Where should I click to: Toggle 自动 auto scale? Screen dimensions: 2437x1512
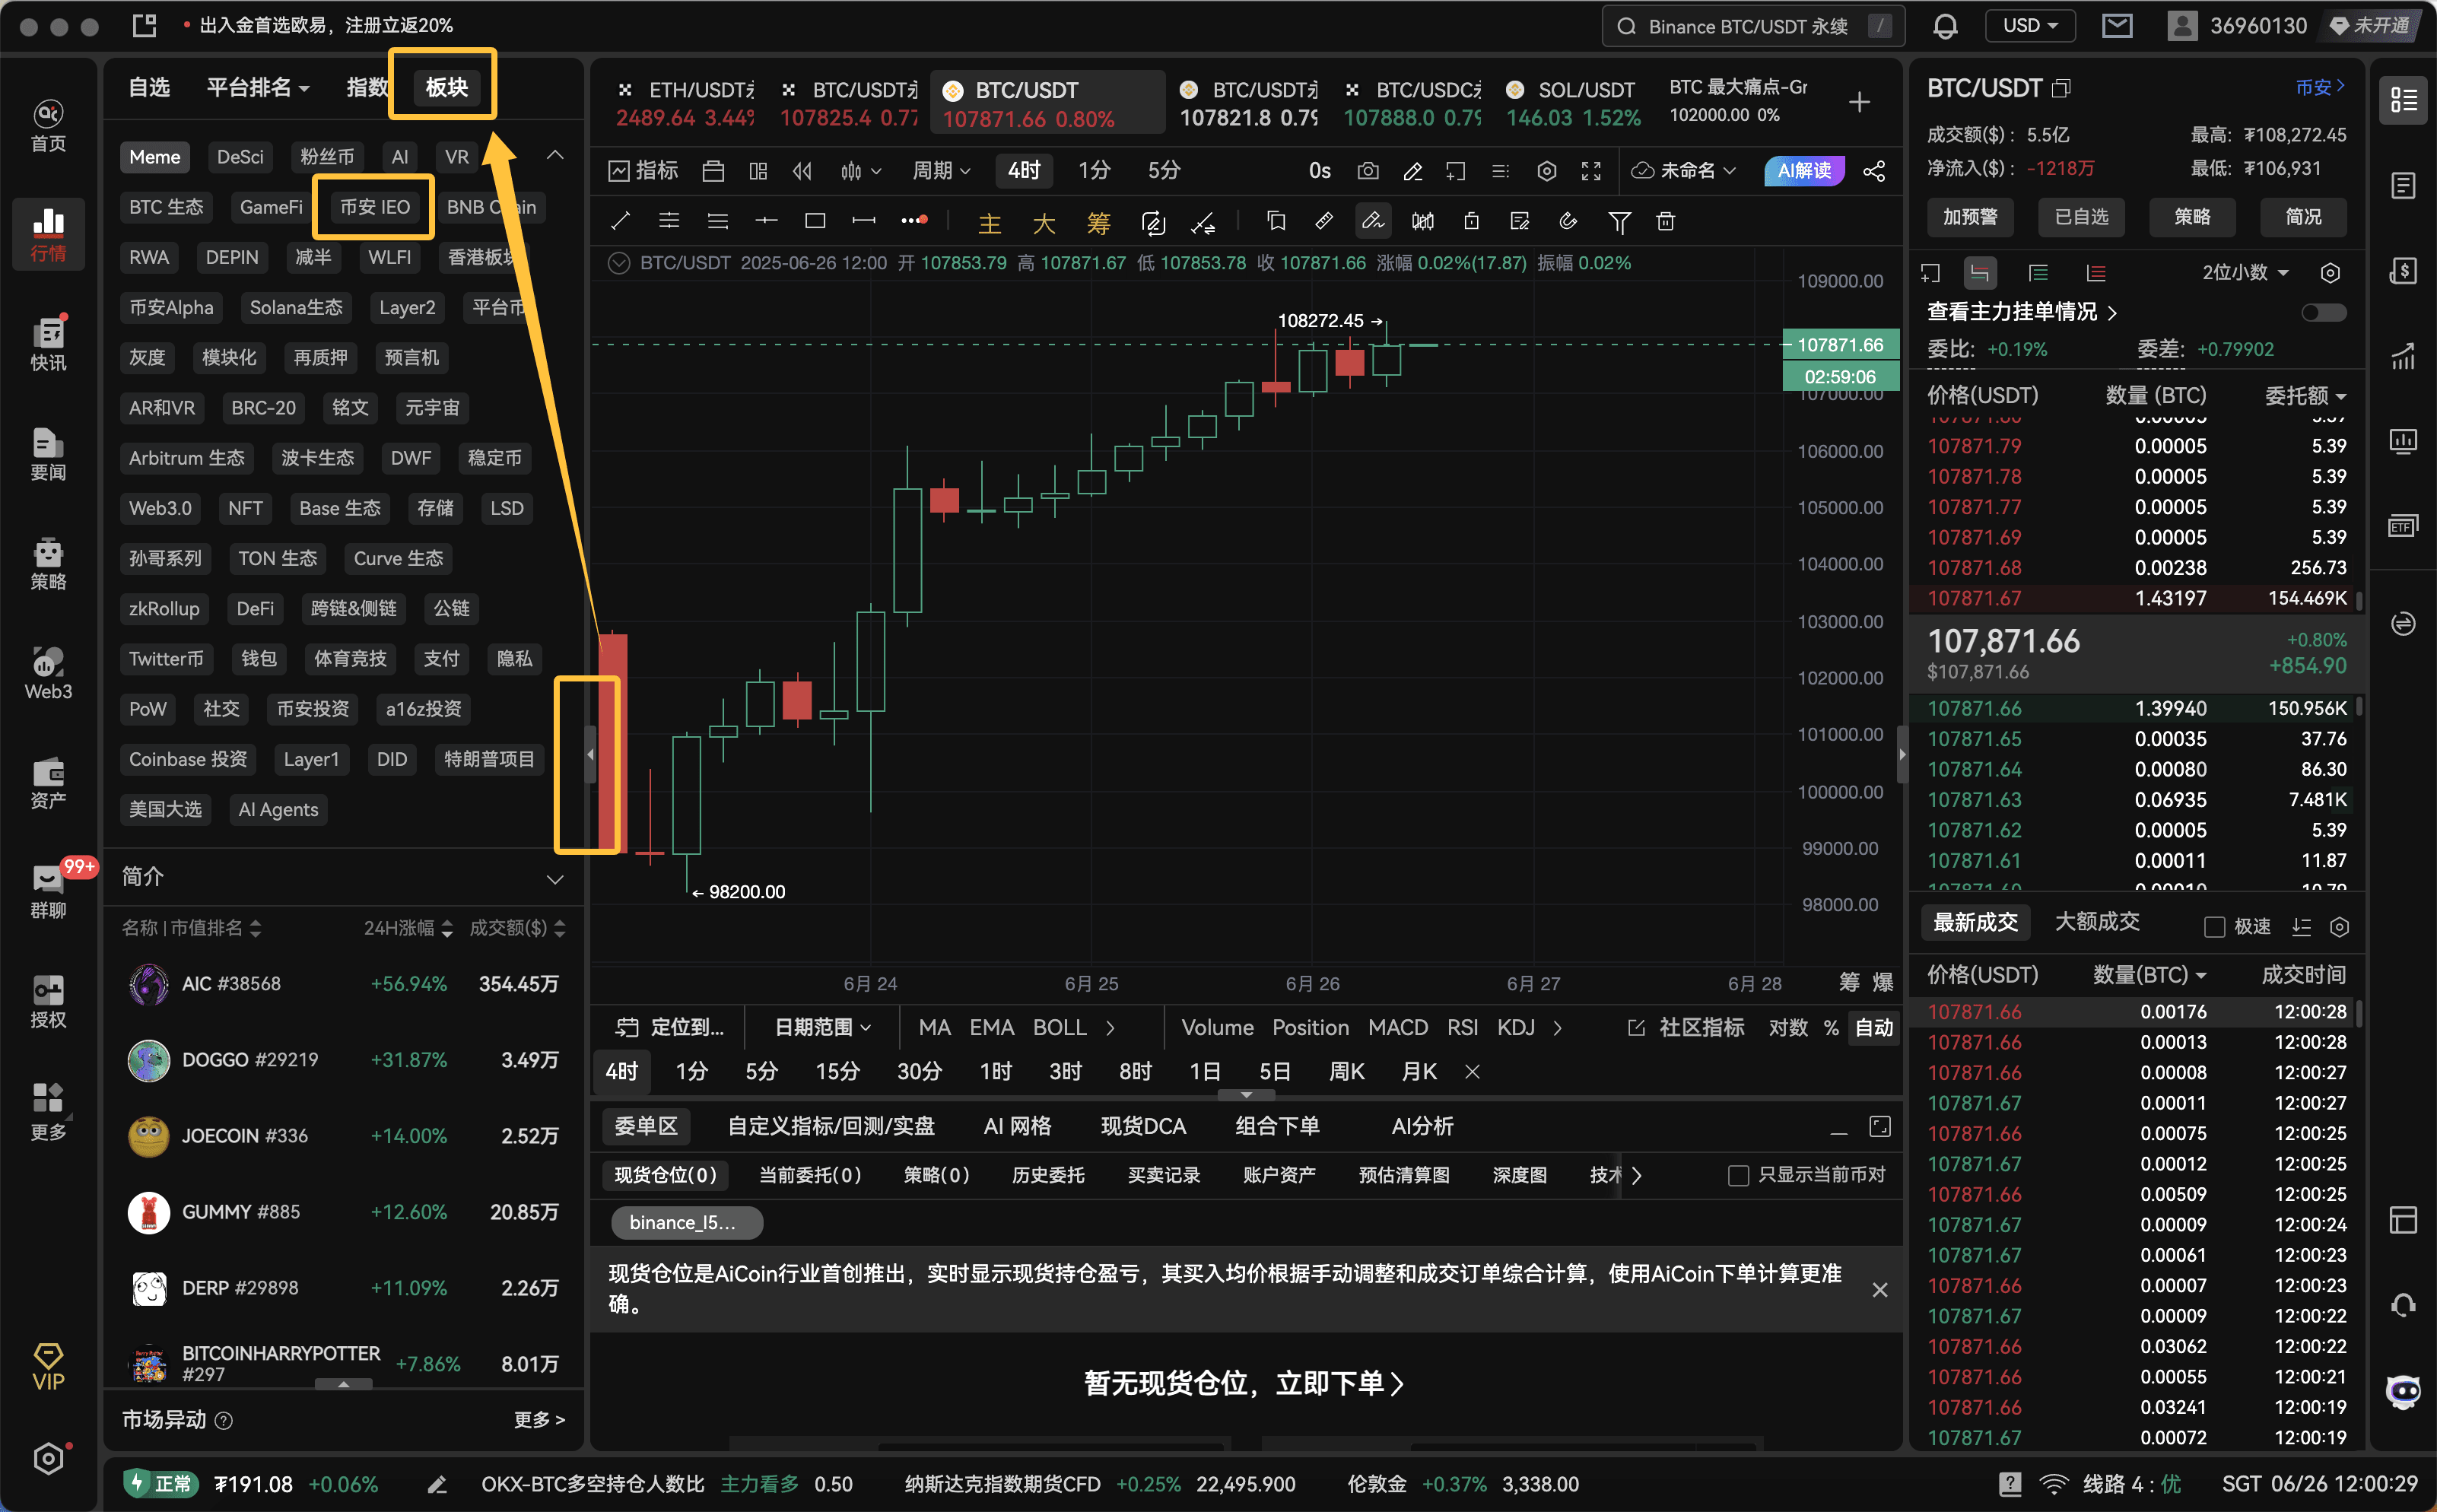(1873, 1028)
